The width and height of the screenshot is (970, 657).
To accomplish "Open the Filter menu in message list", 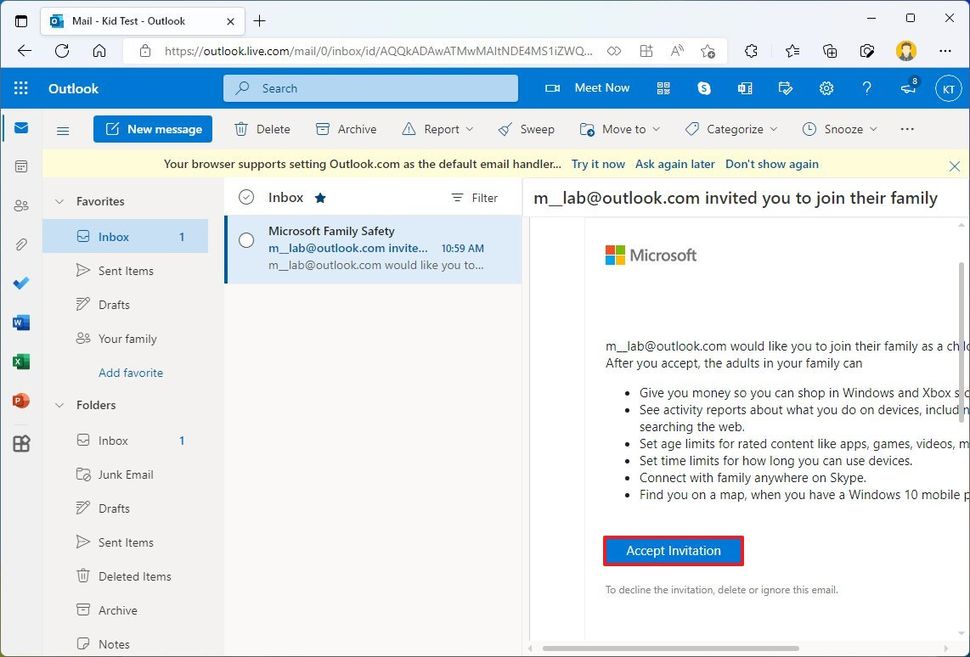I will 474,198.
